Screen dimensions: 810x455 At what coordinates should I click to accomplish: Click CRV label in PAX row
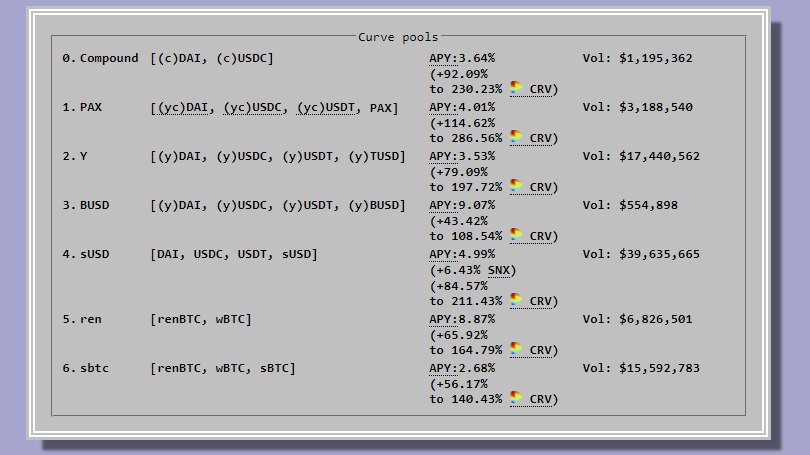[x=540, y=138]
